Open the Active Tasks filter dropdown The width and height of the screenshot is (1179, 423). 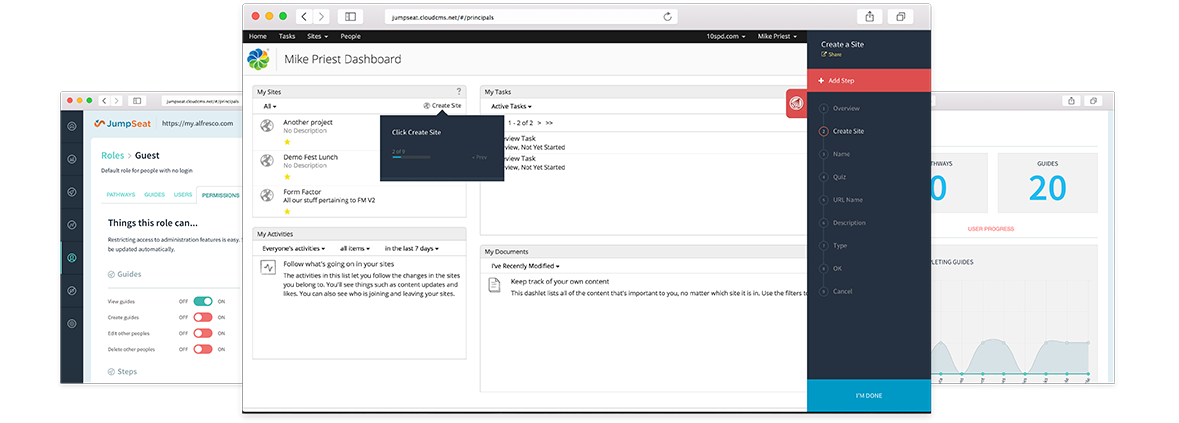(511, 106)
